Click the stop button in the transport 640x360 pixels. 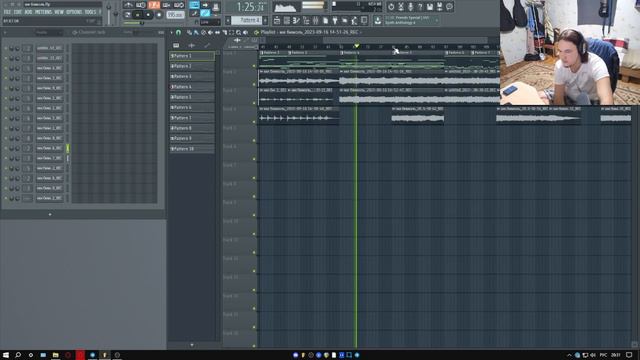(x=148, y=15)
